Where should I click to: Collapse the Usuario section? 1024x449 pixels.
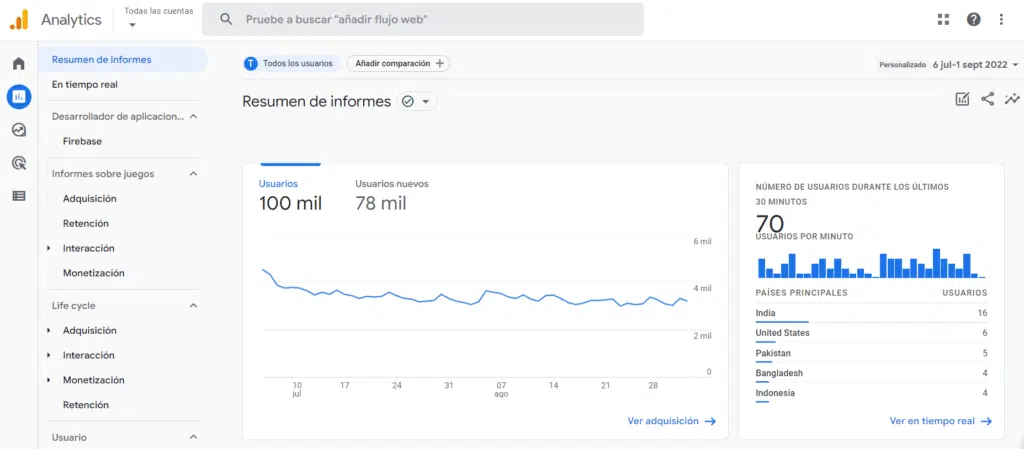pos(193,437)
